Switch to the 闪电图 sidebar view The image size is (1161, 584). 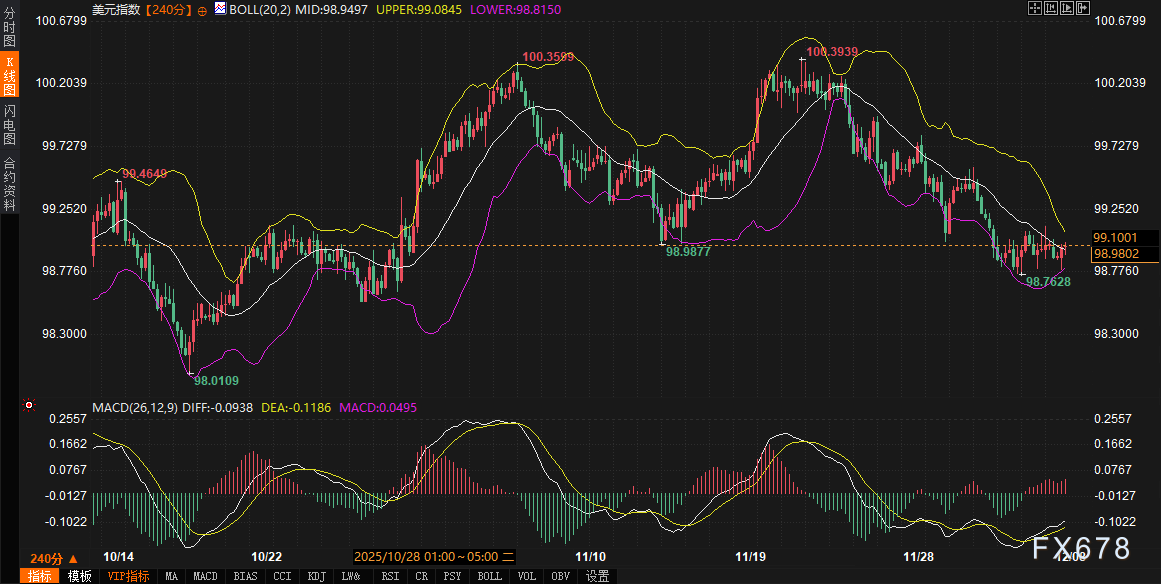[x=9, y=124]
